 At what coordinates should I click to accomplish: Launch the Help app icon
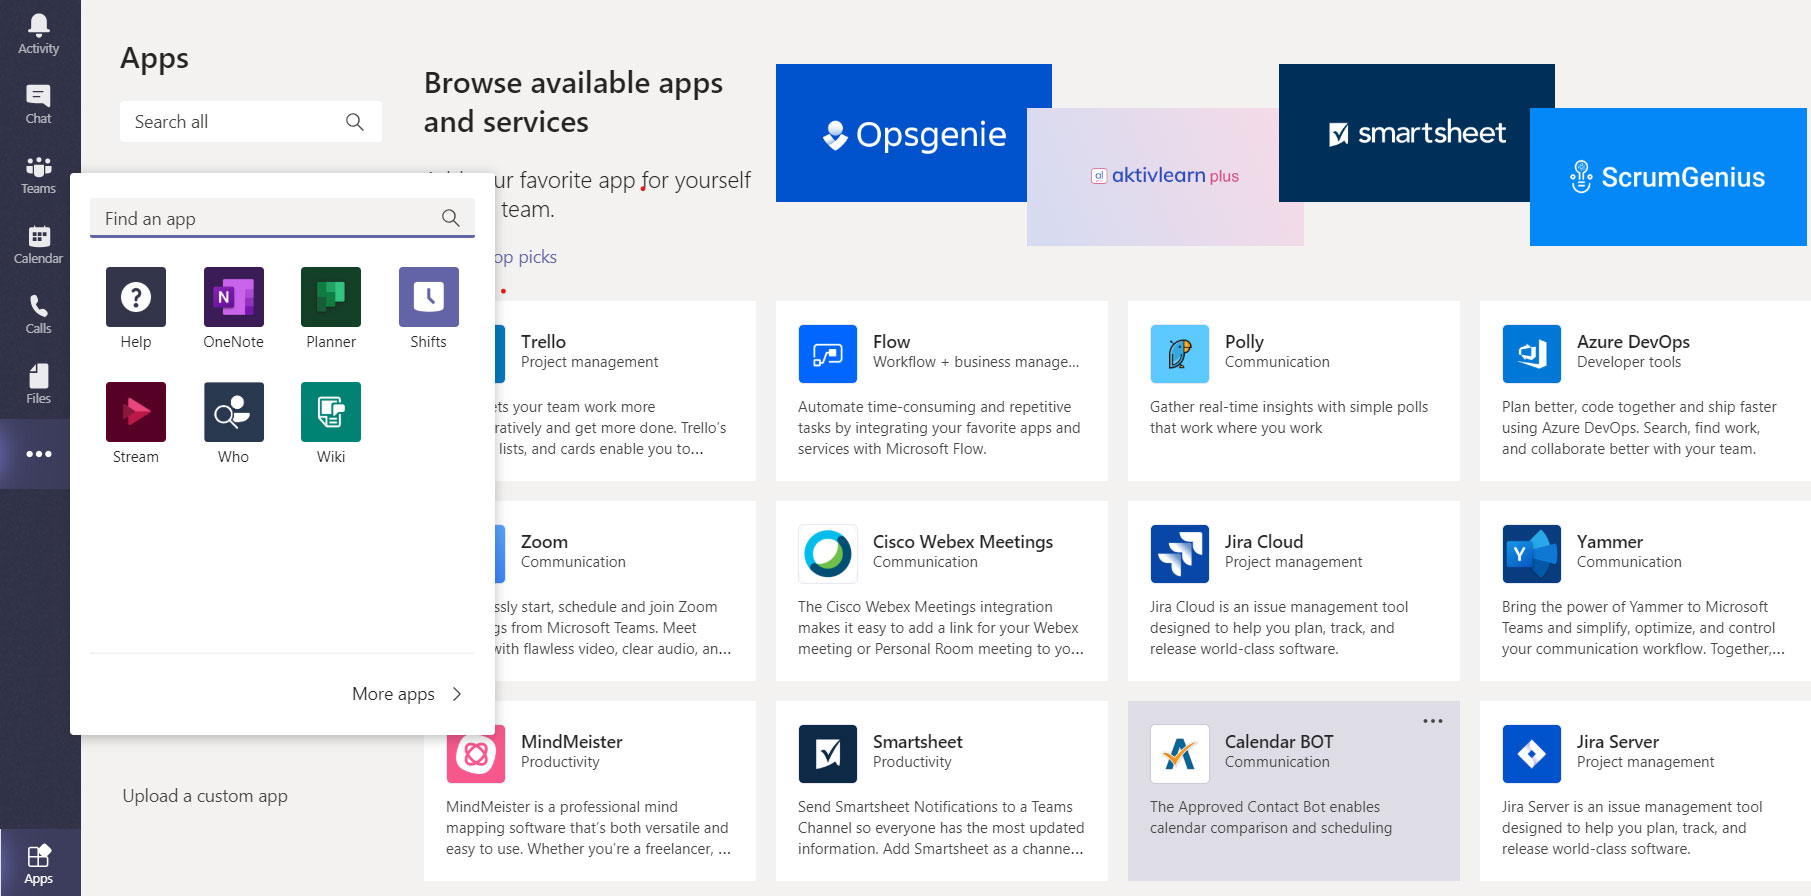pyautogui.click(x=136, y=297)
